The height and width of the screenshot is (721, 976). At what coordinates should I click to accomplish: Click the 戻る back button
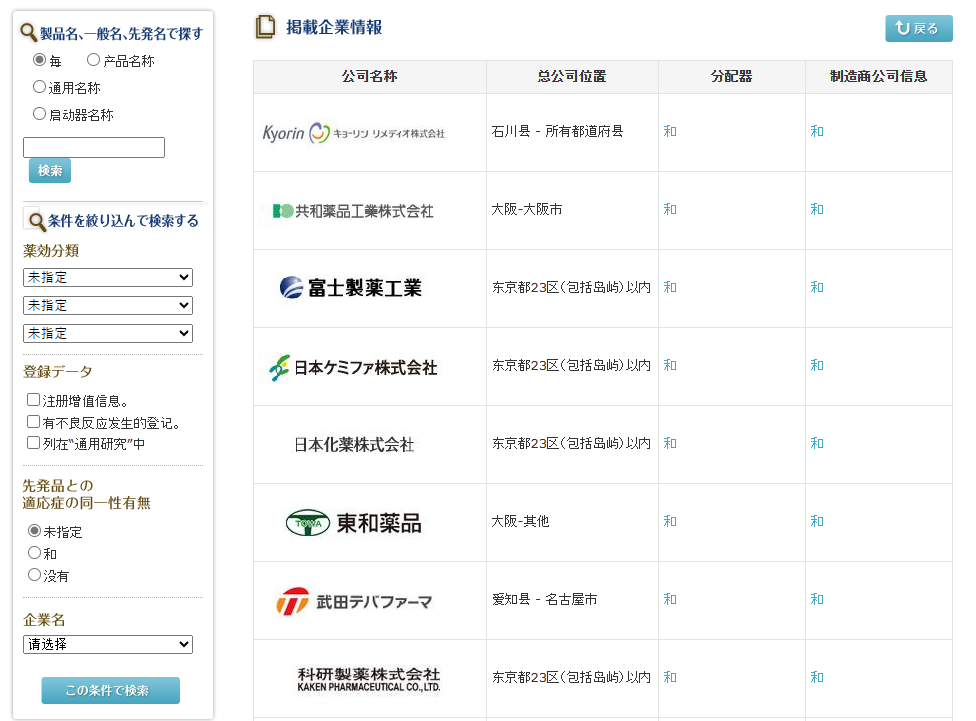click(918, 28)
